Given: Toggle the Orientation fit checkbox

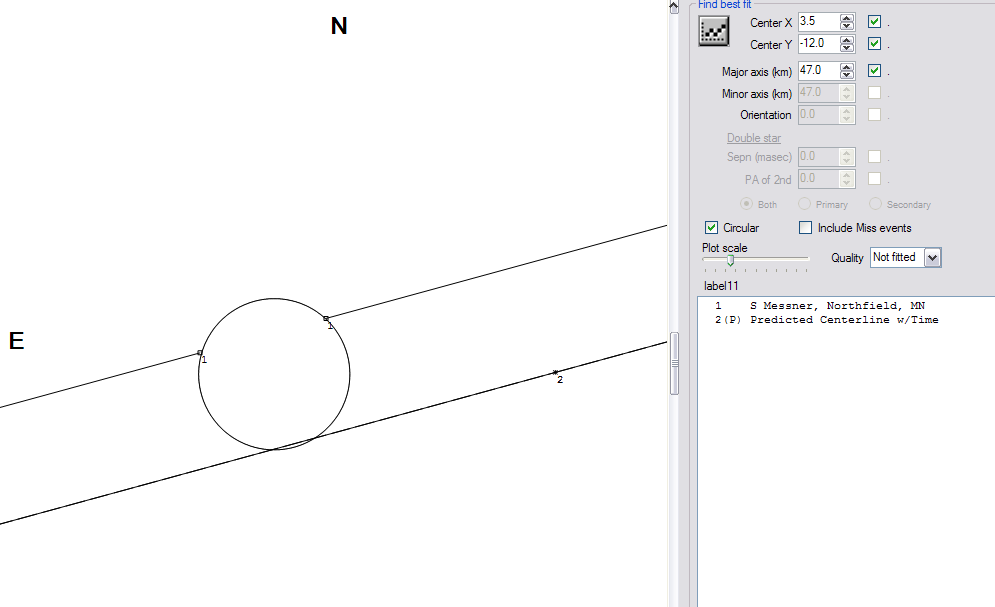Looking at the screenshot, I should point(874,115).
